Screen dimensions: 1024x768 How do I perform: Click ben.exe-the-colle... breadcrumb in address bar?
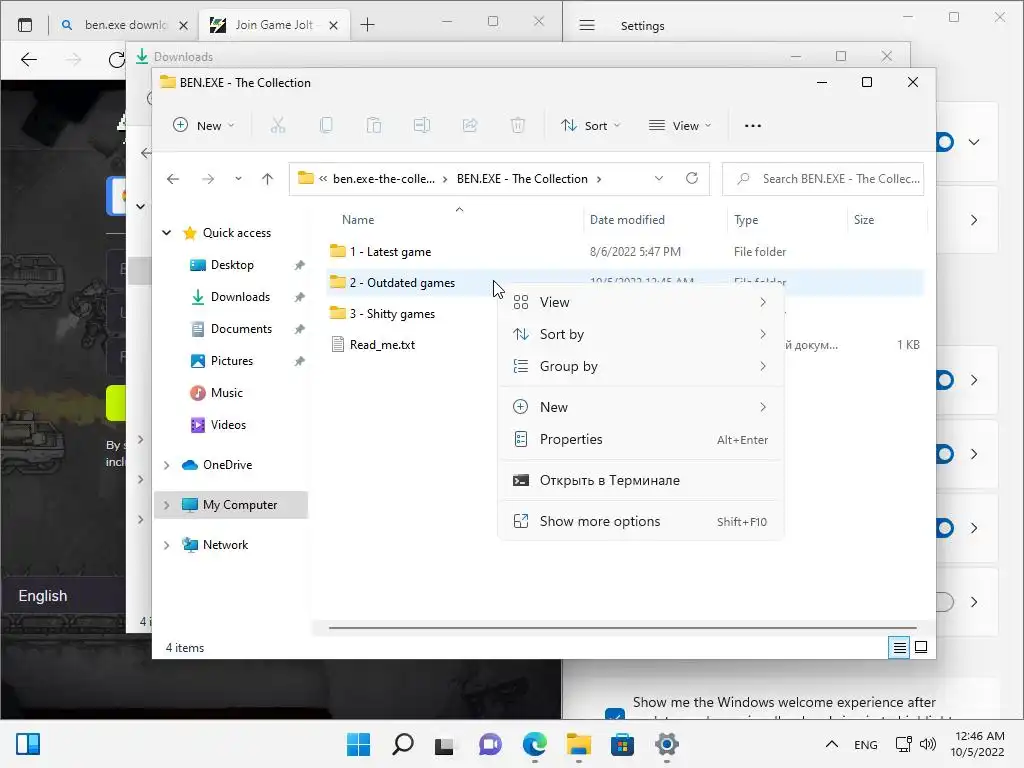pyautogui.click(x=383, y=179)
